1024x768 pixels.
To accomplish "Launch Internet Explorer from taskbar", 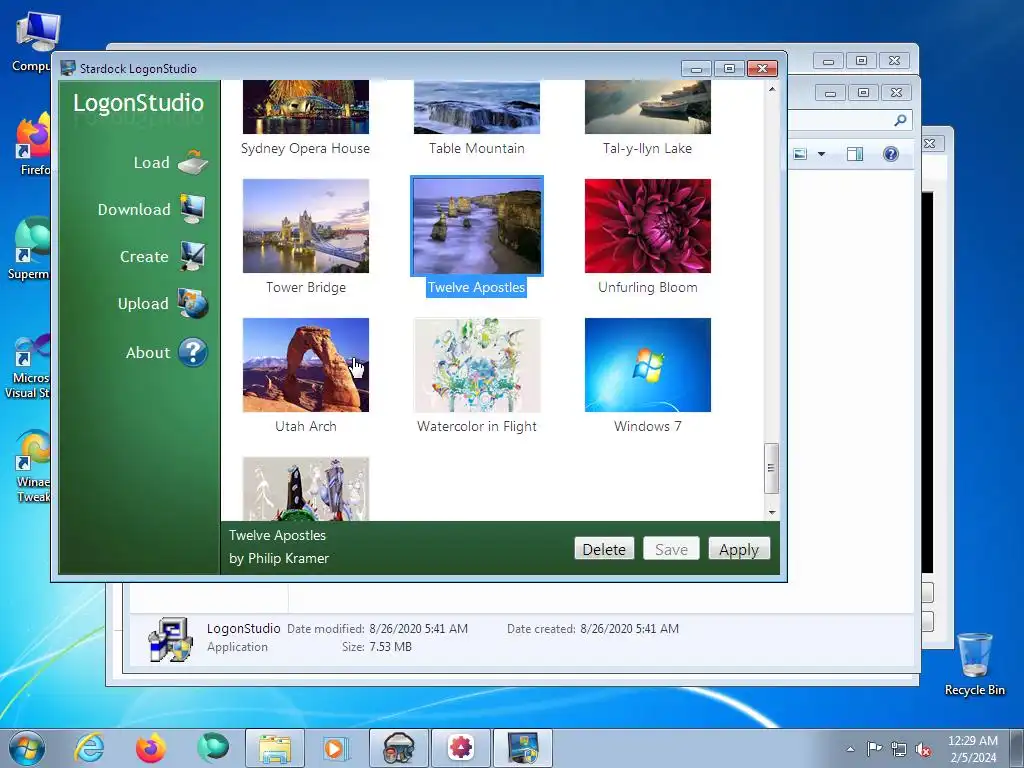I will click(89, 748).
